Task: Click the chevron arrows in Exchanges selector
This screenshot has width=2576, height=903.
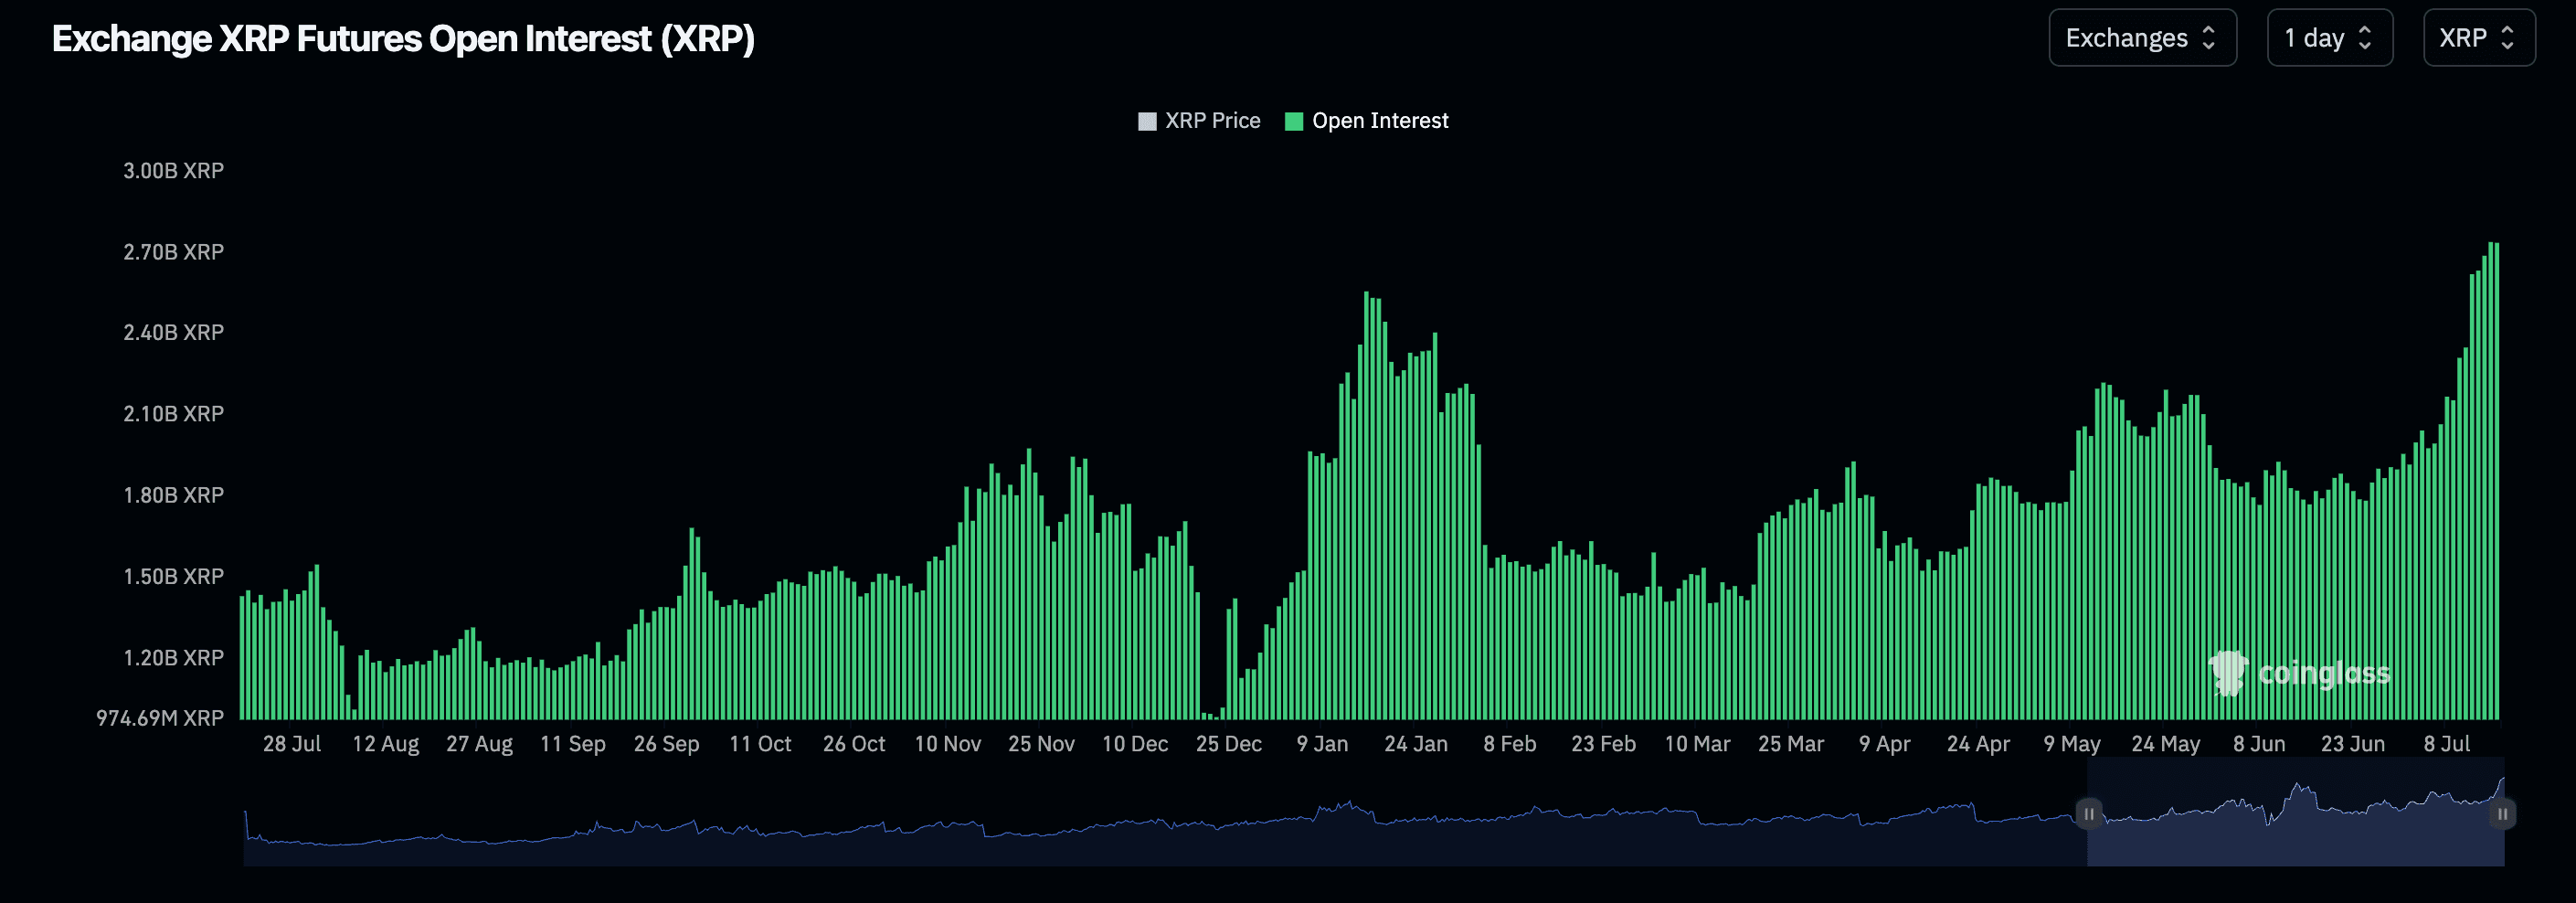Action: coord(2209,38)
